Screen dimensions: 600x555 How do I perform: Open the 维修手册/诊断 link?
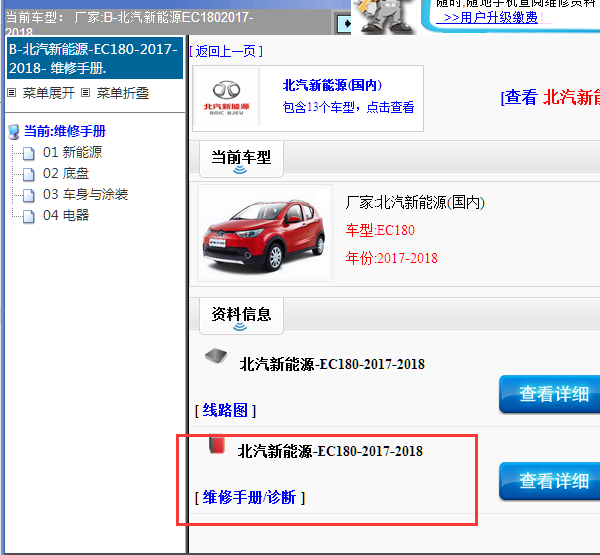click(x=249, y=498)
